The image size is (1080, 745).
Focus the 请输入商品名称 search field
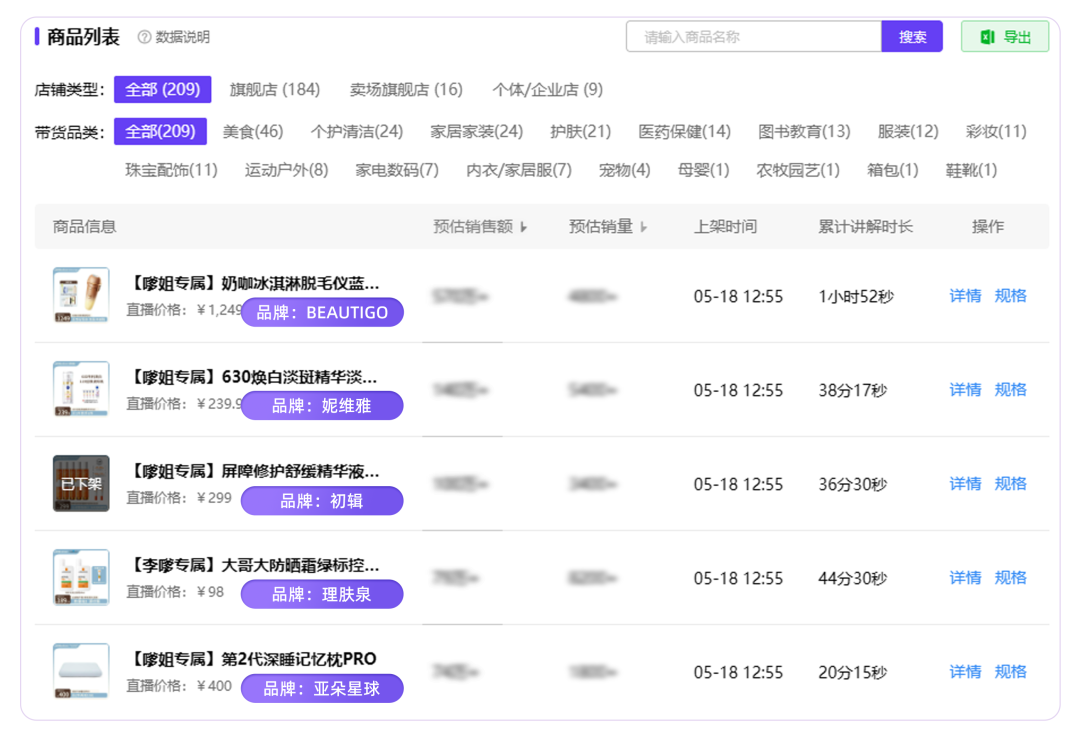click(754, 36)
